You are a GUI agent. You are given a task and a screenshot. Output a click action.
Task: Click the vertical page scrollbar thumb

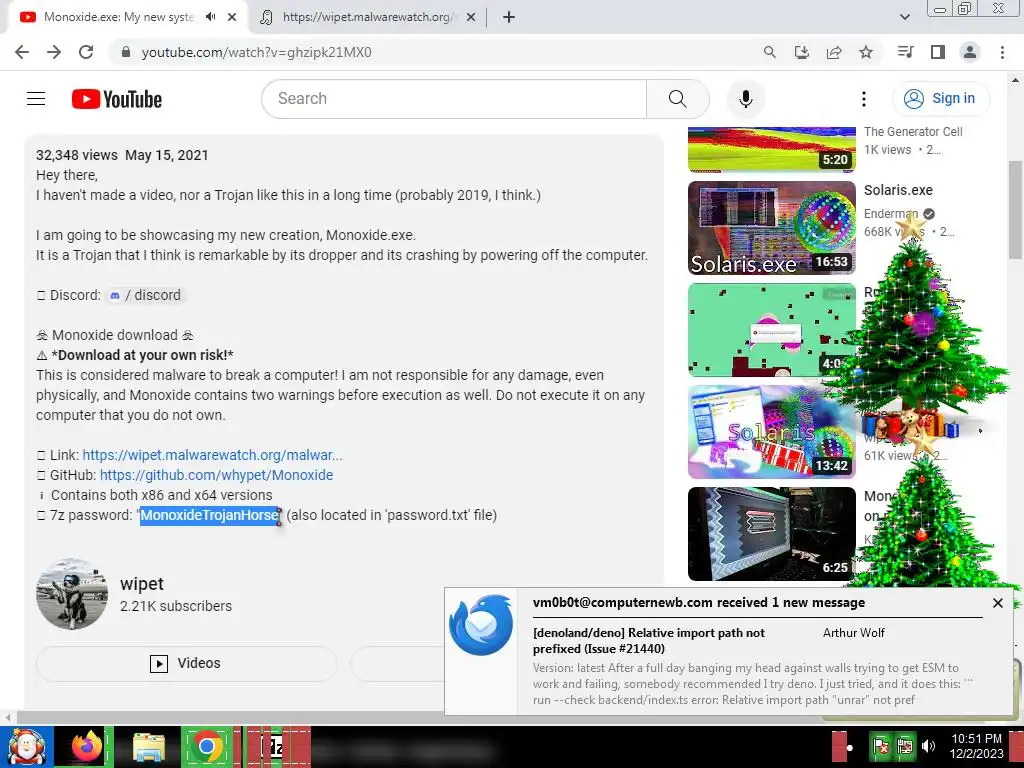coord(1016,209)
